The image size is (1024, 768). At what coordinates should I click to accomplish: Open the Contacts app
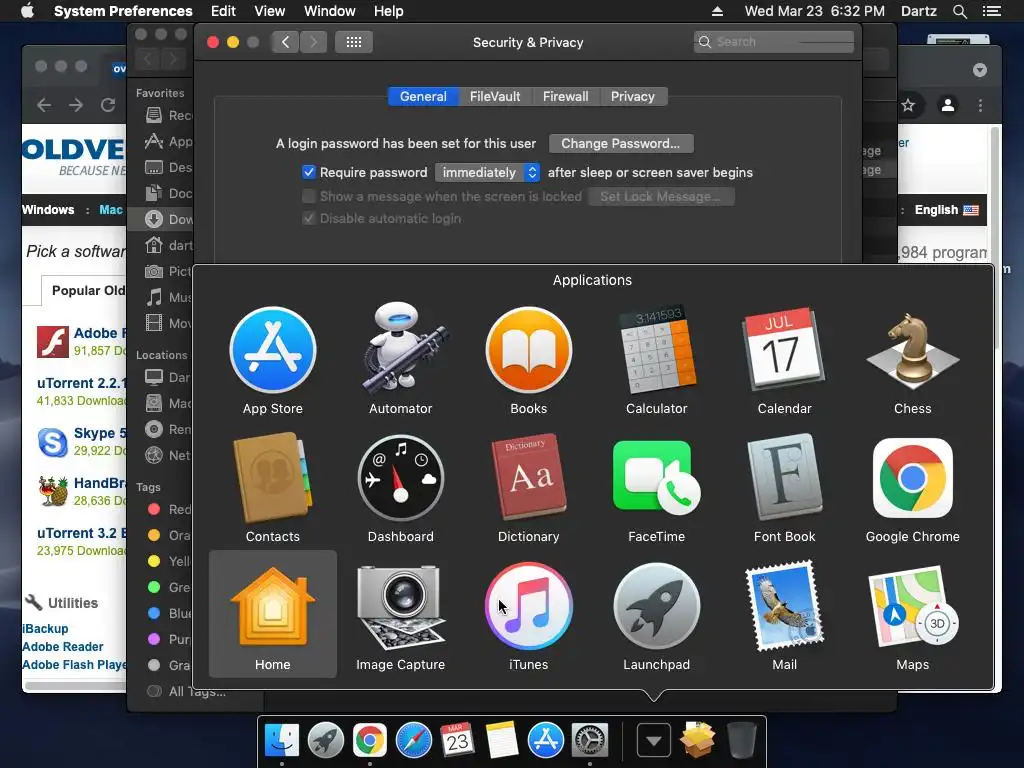tap(272, 477)
